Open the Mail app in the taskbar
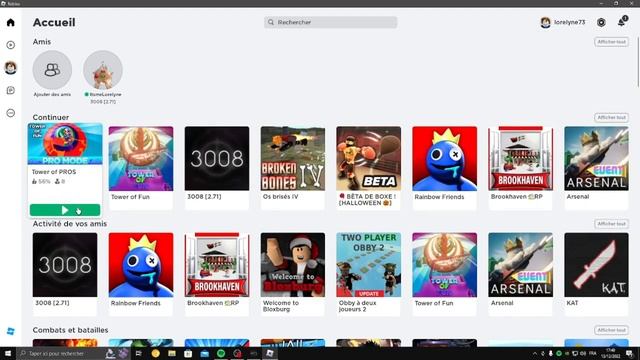Image resolution: width=640 pixels, height=360 pixels. tap(204, 353)
